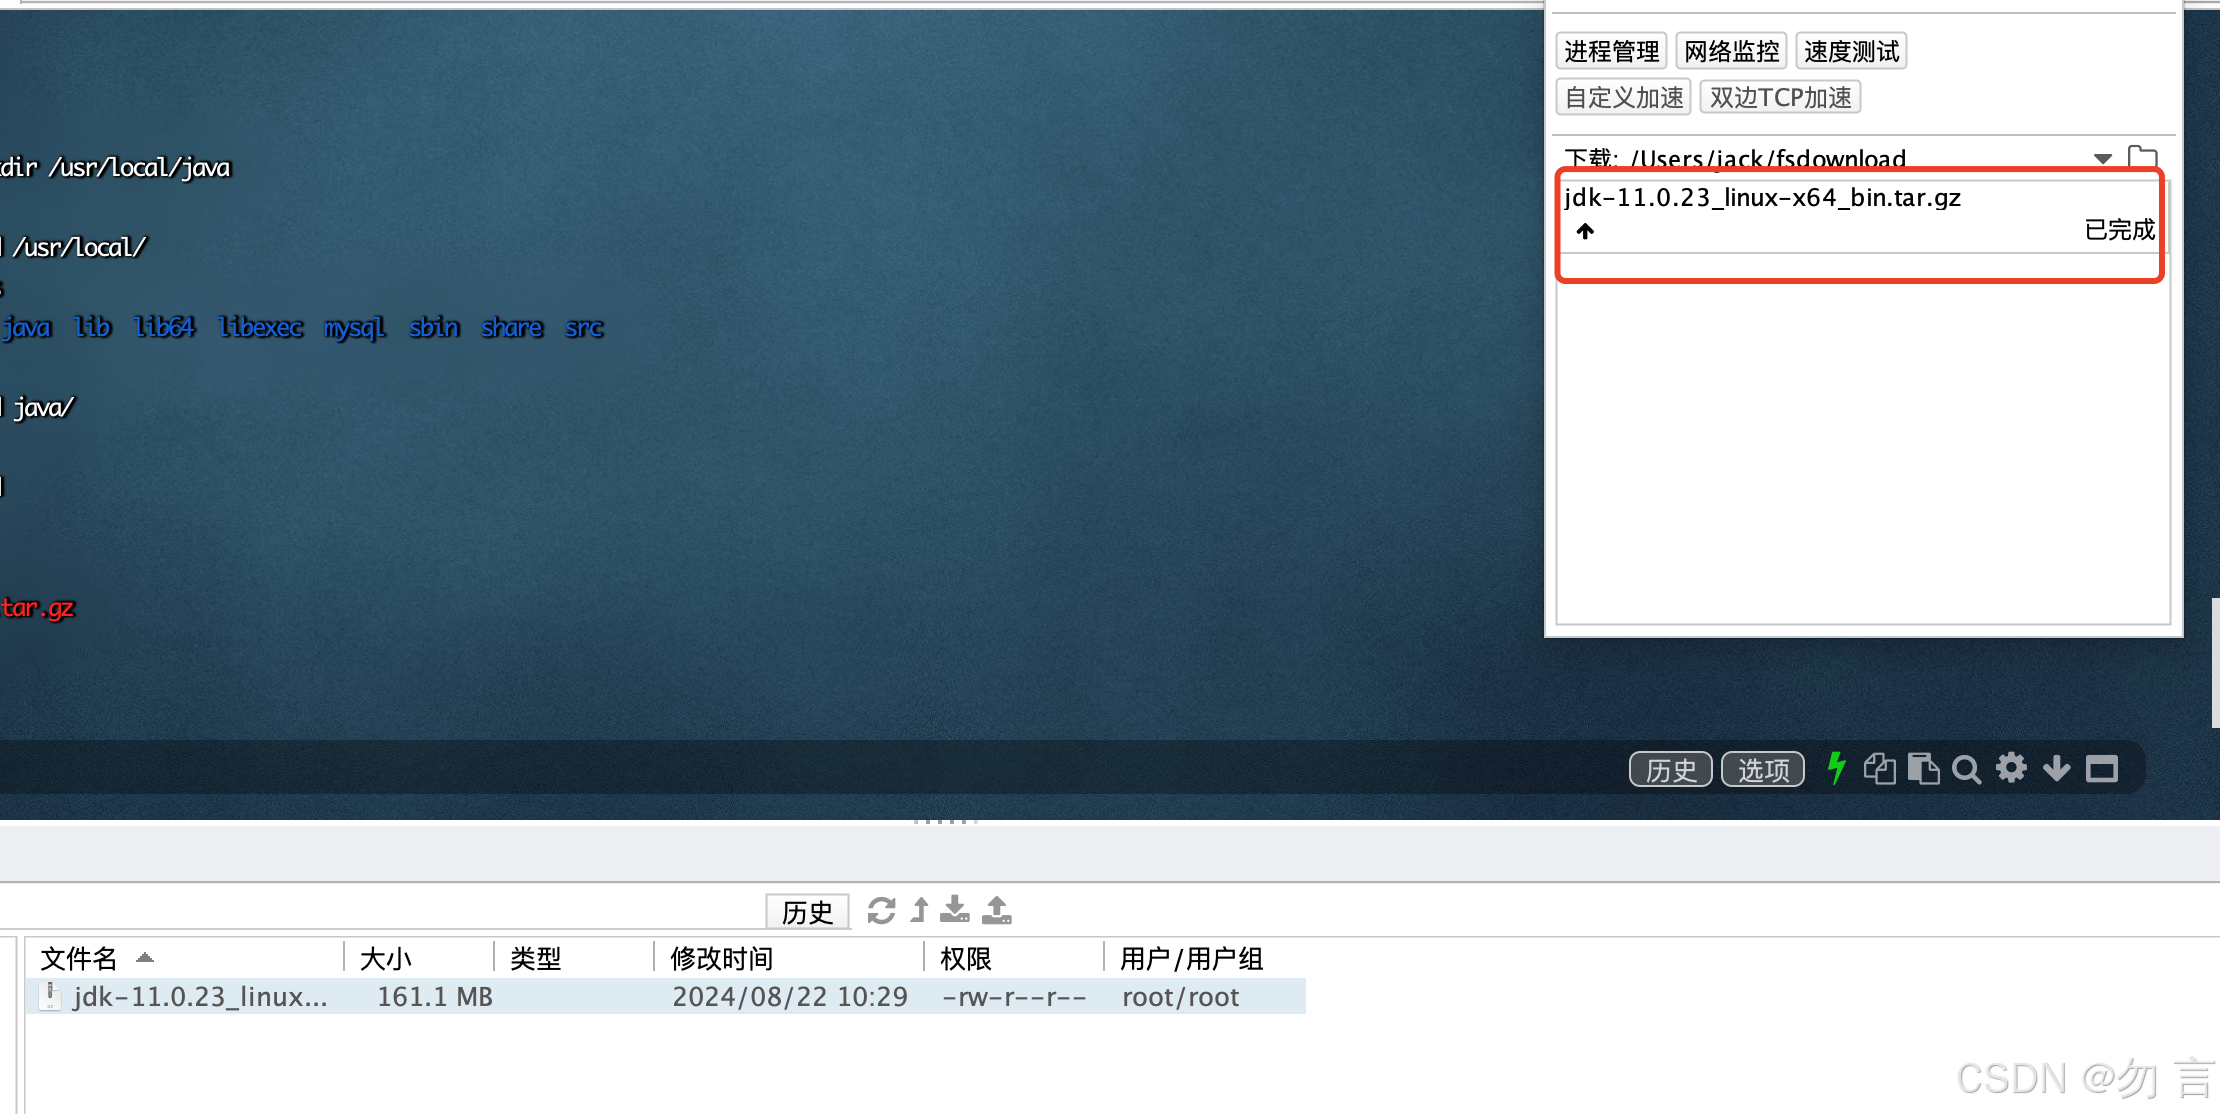Go to parent directory up arrow icon
Viewport: 2220px width, 1114px height.
(x=920, y=910)
